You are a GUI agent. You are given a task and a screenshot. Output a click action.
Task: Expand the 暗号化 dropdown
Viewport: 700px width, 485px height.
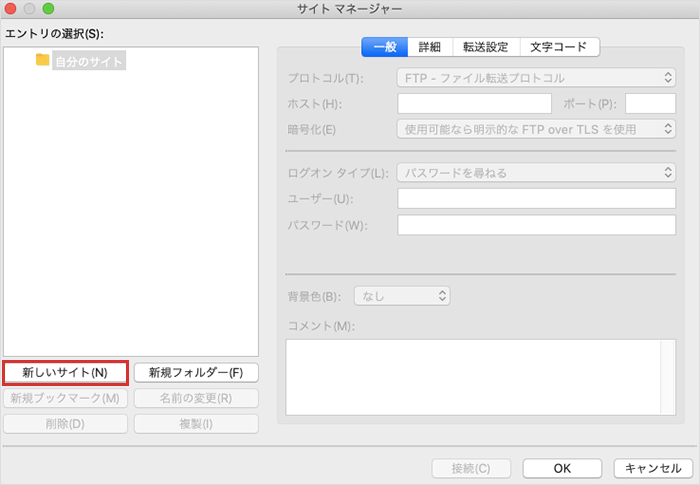pyautogui.click(x=537, y=128)
